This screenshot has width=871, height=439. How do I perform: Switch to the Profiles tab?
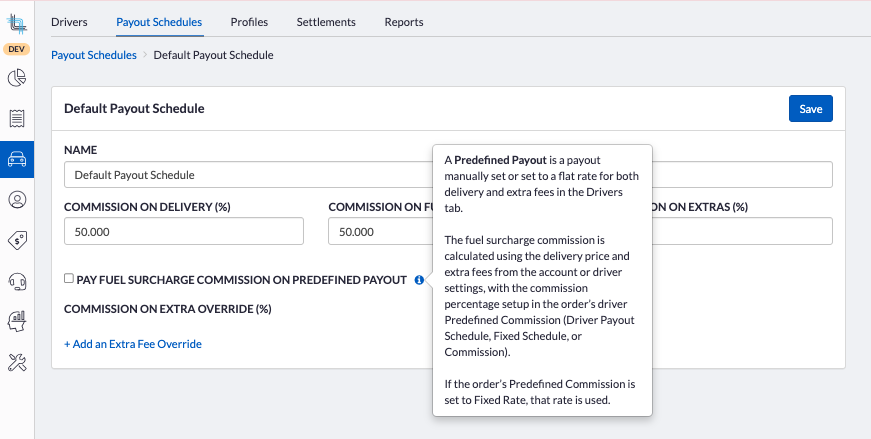pyautogui.click(x=249, y=22)
